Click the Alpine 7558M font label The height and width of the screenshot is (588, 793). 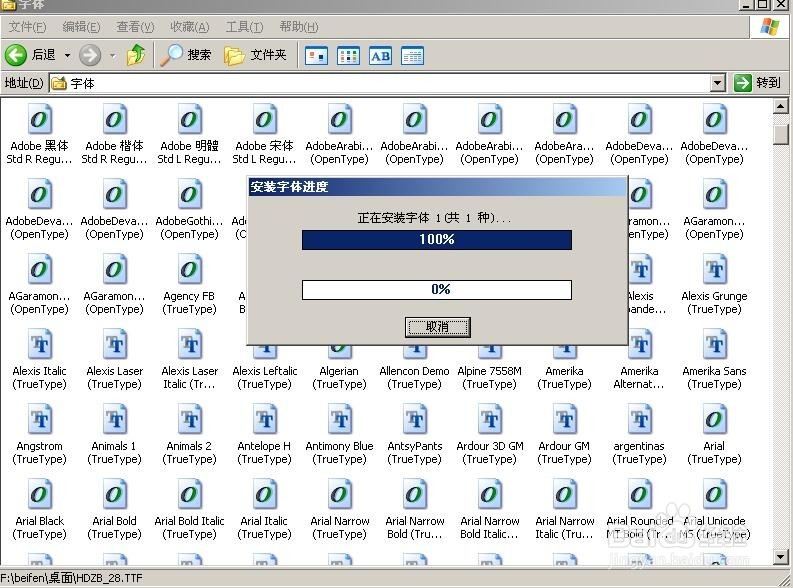[x=490, y=378]
